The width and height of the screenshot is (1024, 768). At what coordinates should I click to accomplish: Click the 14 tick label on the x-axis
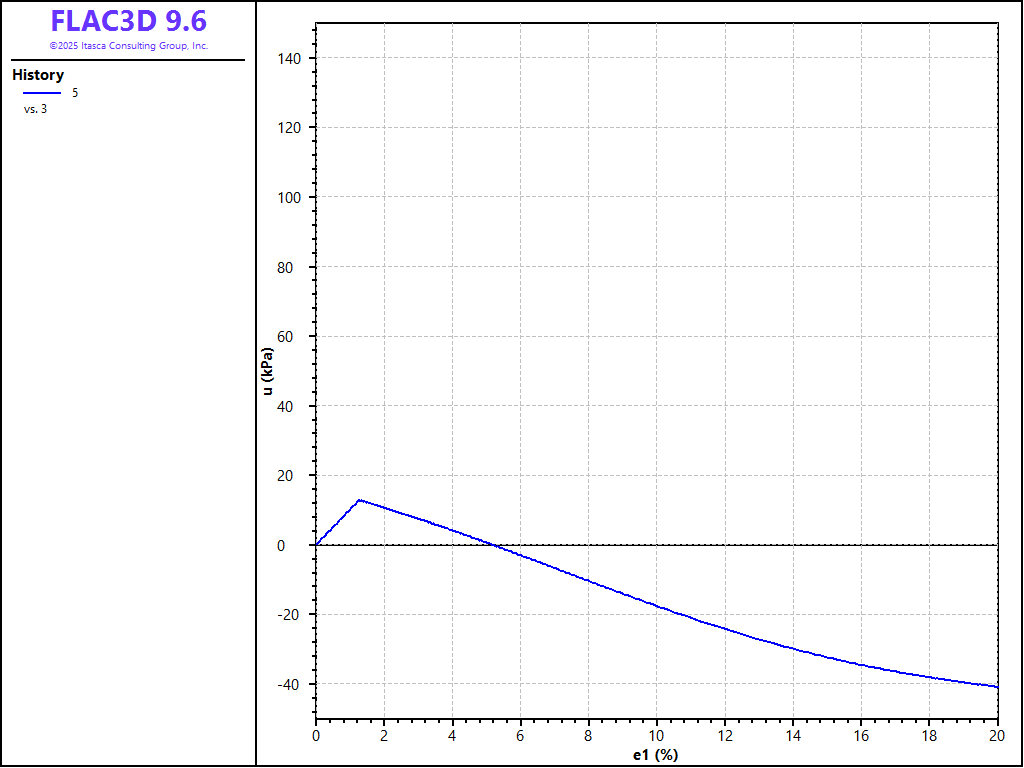(x=793, y=735)
